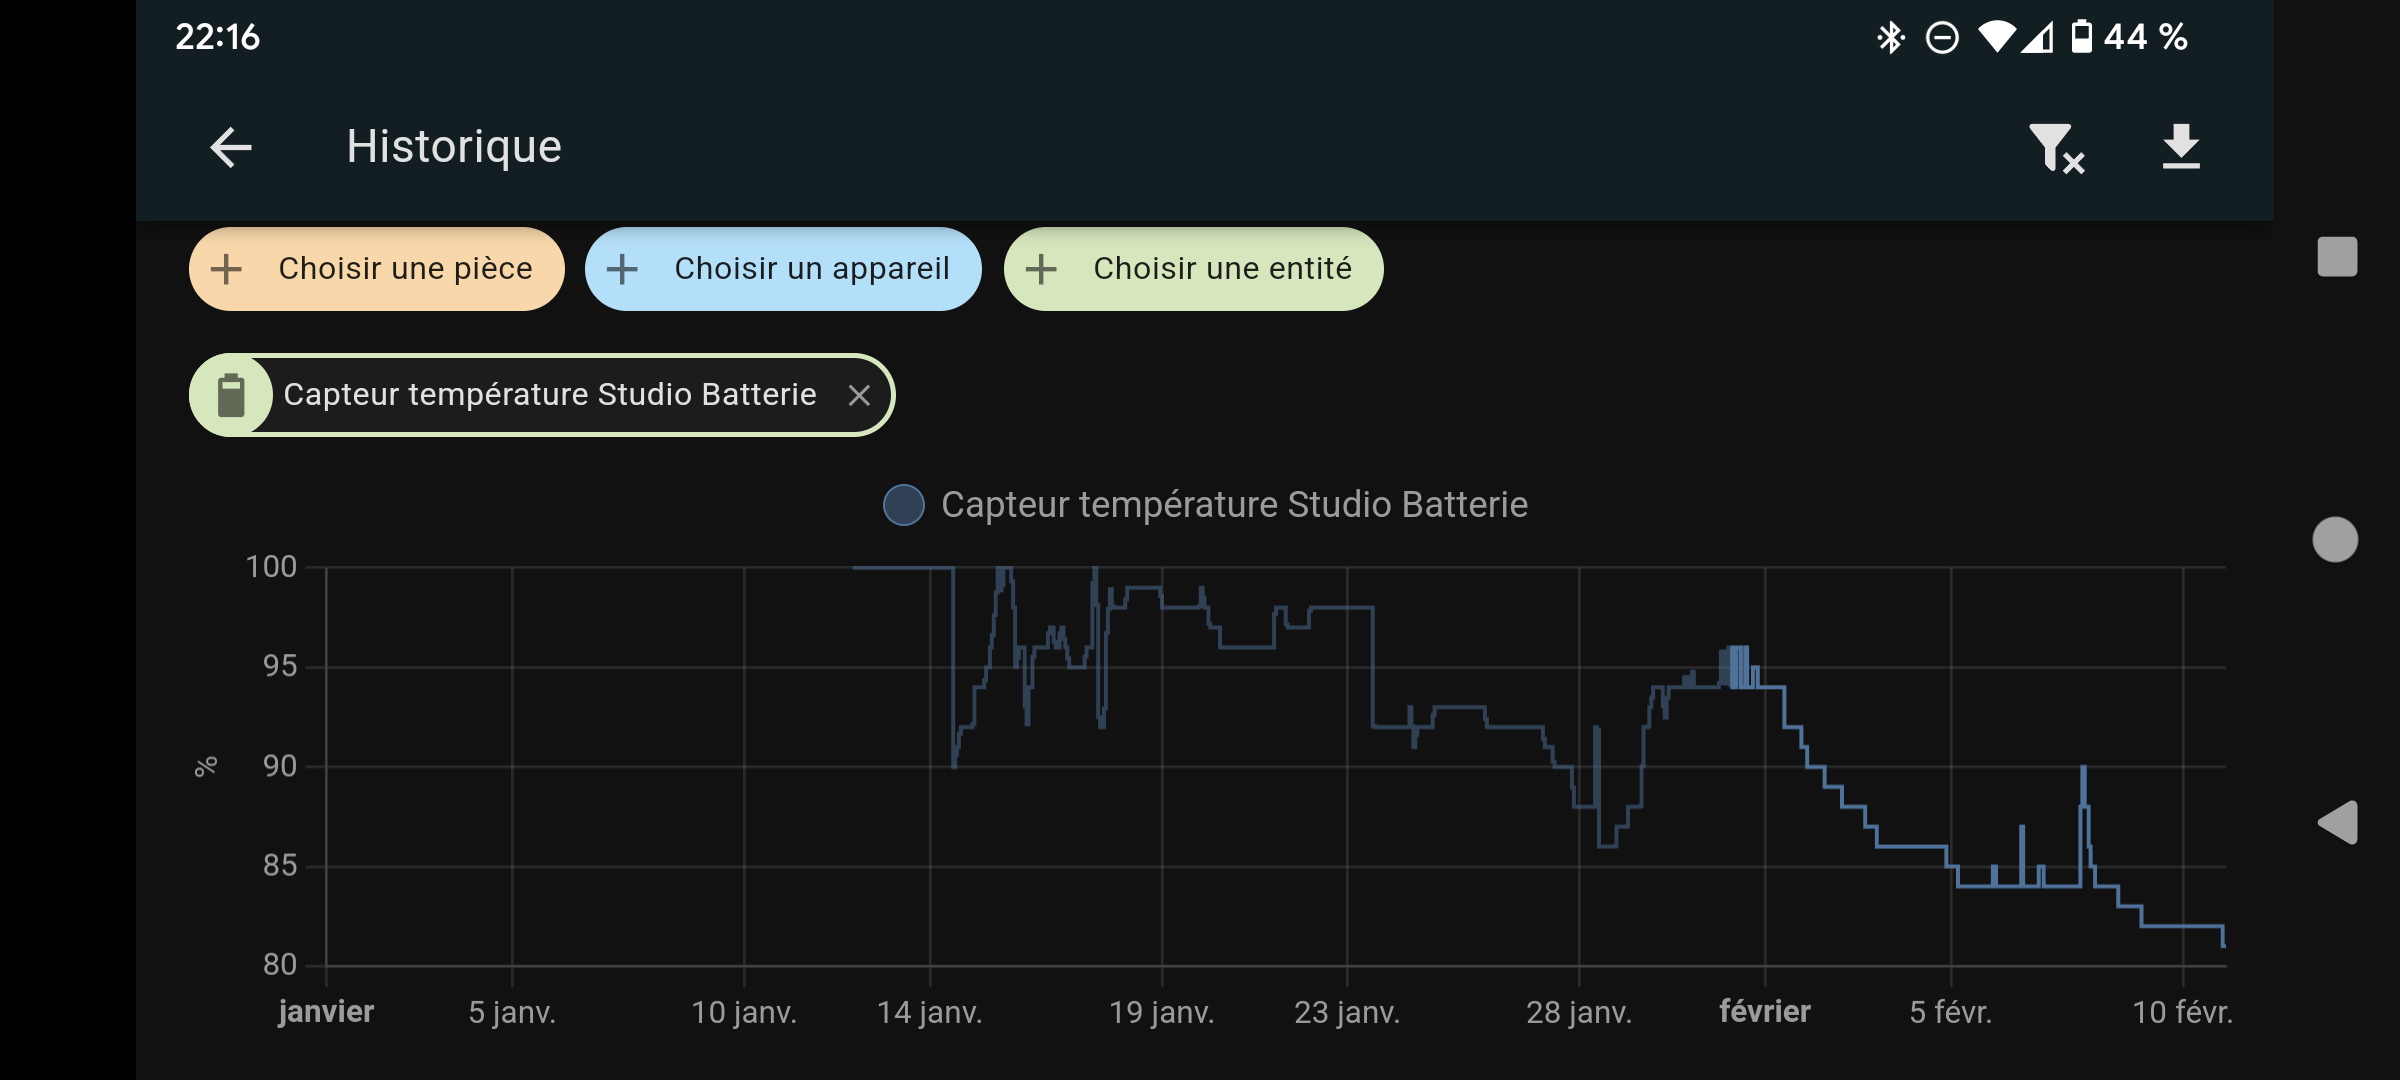2400x1080 pixels.
Task: Tap the Historique page title
Action: click(454, 147)
